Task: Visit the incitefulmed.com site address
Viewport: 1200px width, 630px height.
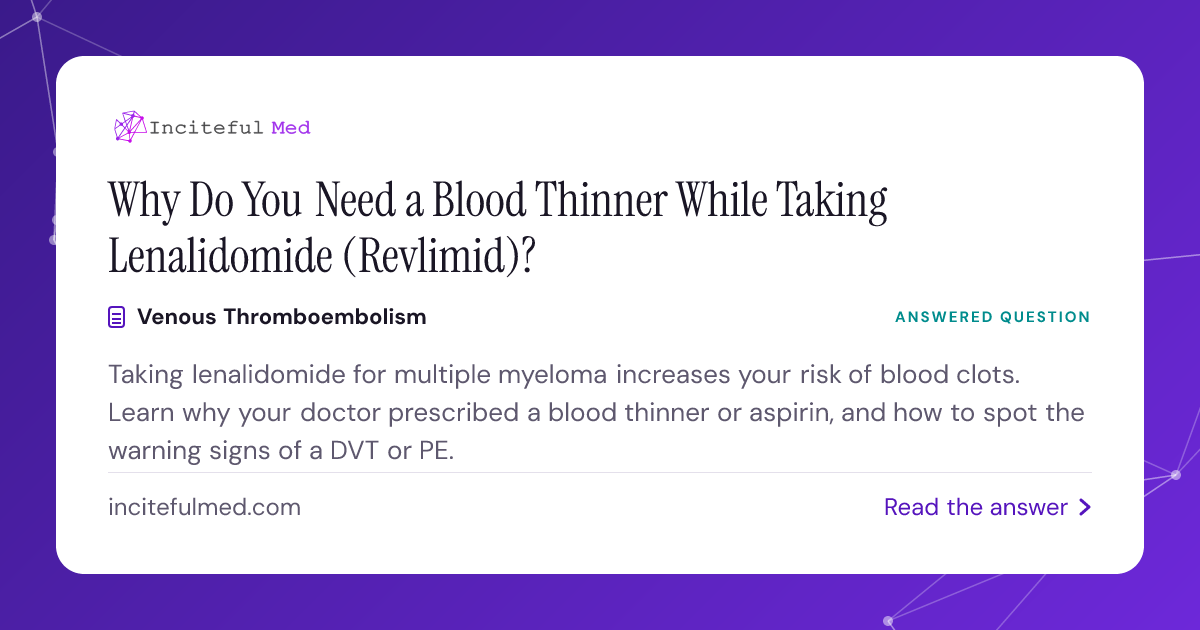Action: [204, 508]
